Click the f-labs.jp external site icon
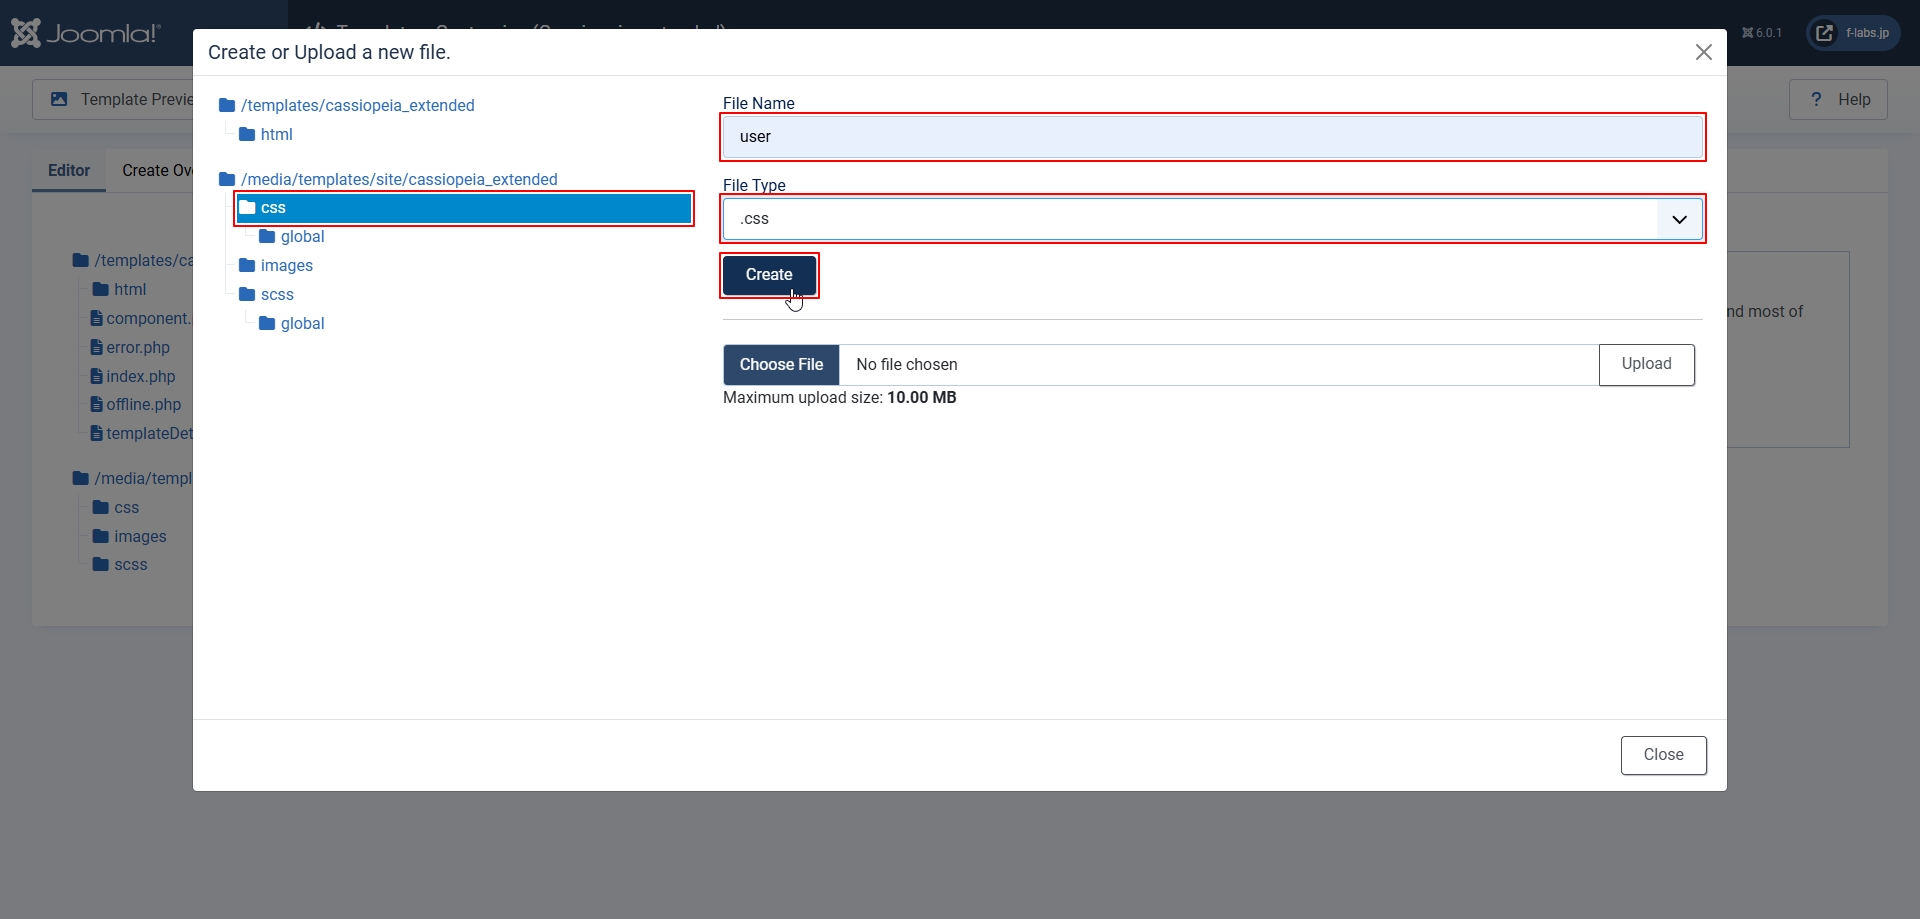Screen dimensions: 1920x919 click(1824, 33)
